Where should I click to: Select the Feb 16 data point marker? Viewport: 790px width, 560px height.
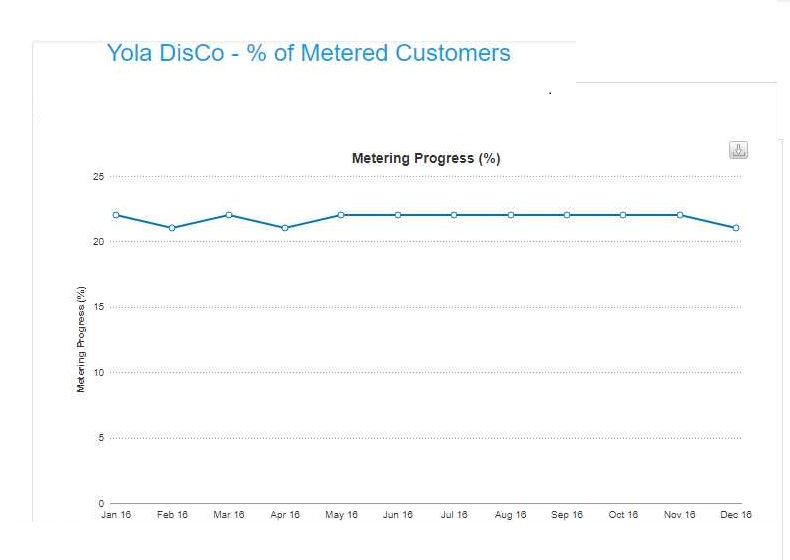point(172,228)
